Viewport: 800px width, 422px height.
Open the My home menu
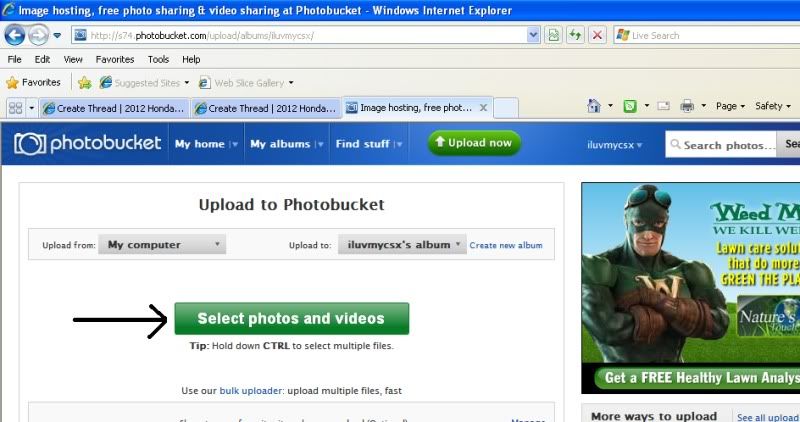pyautogui.click(x=206, y=144)
